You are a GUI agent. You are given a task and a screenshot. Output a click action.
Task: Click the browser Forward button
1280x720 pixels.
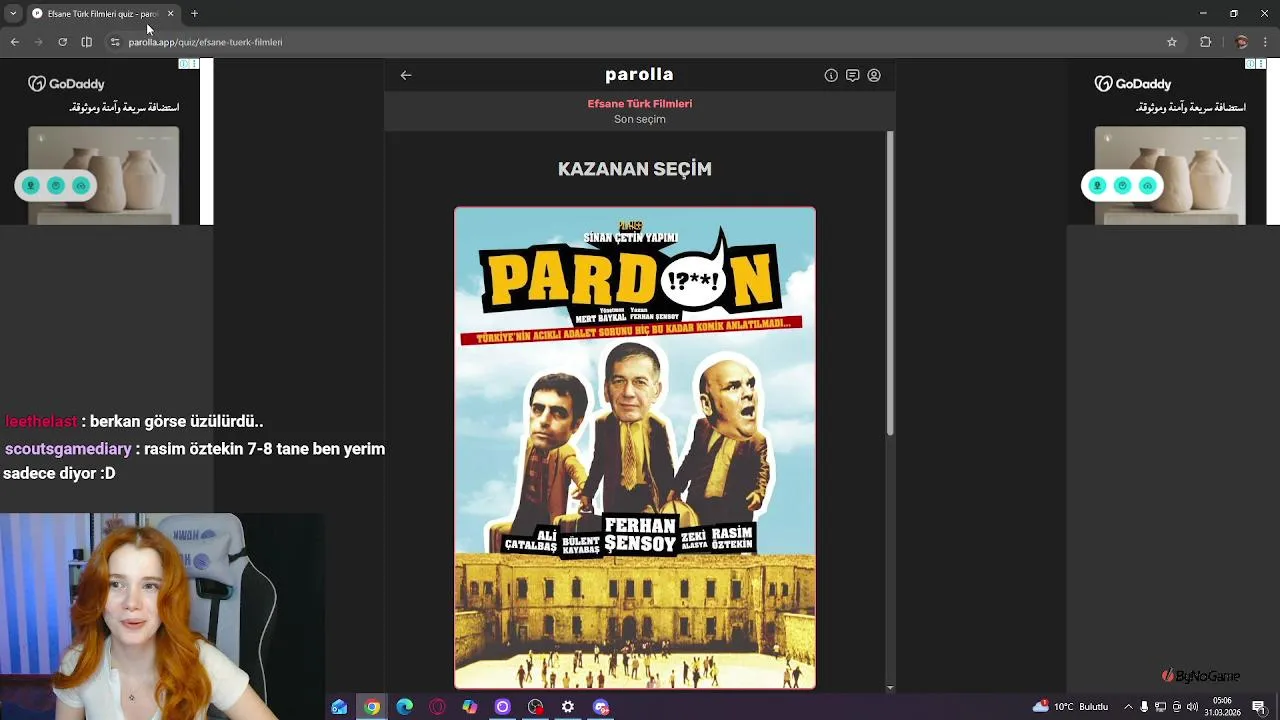[38, 42]
